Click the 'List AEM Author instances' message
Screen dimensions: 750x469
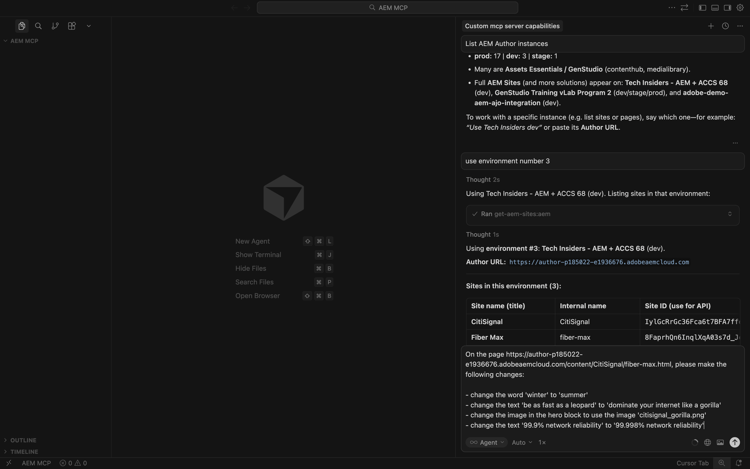603,44
